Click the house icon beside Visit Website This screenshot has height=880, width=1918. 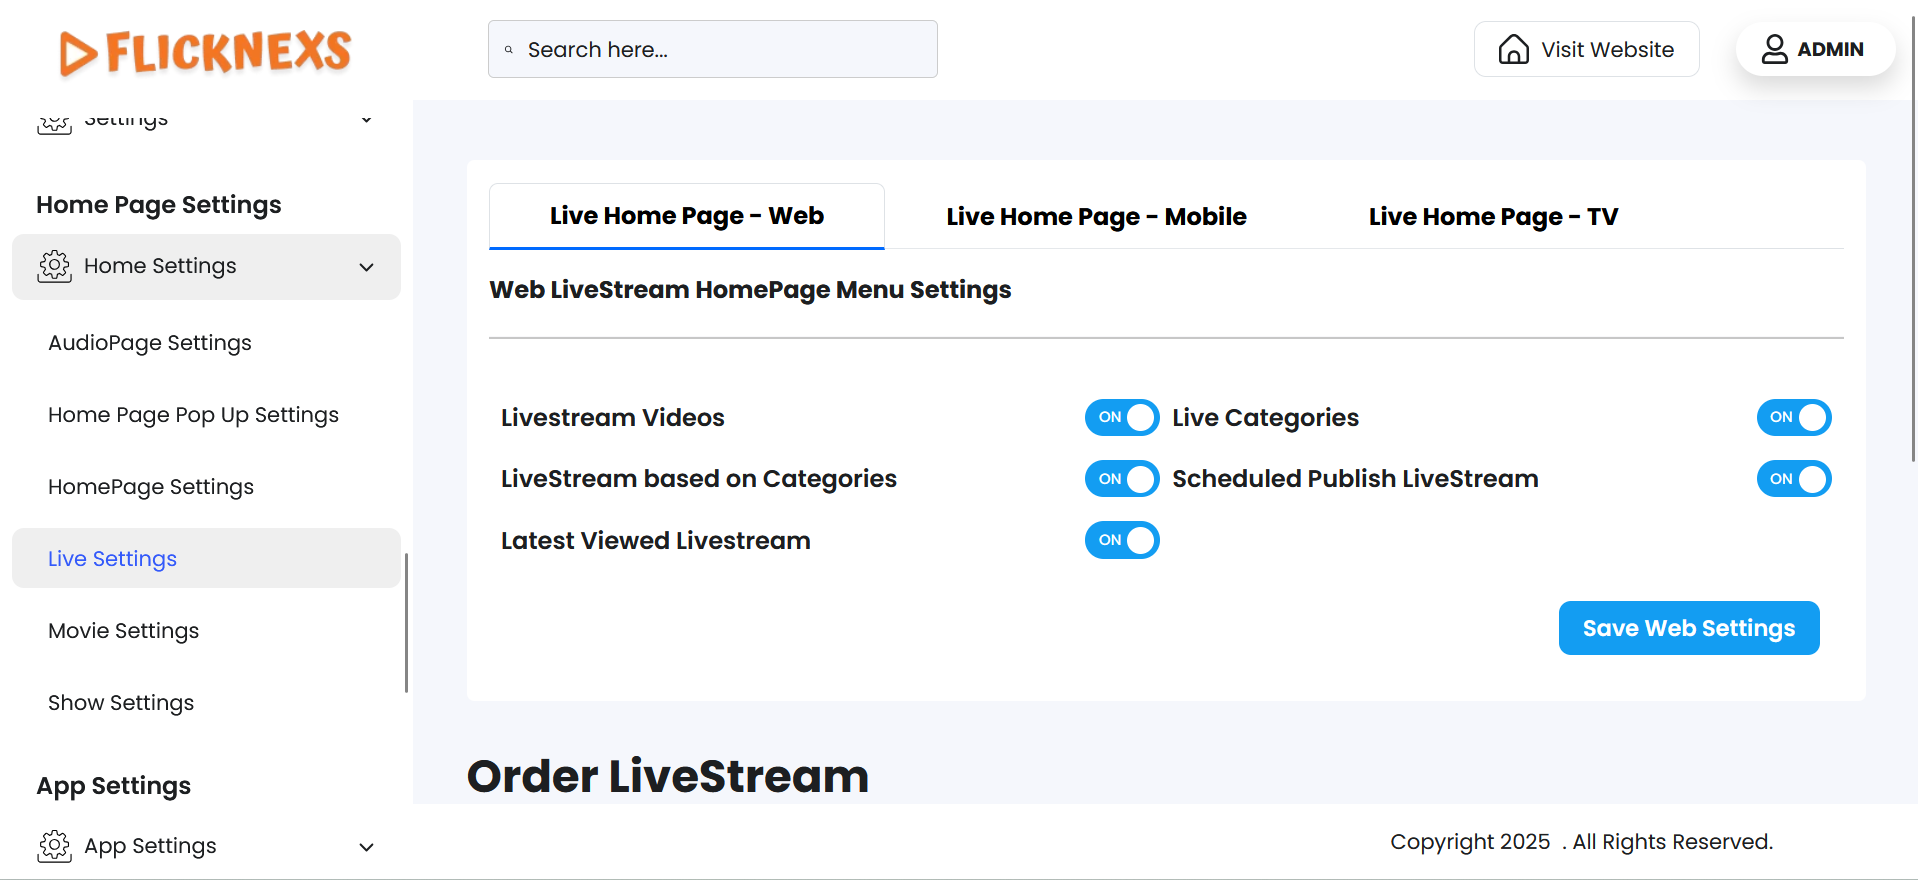pos(1513,49)
